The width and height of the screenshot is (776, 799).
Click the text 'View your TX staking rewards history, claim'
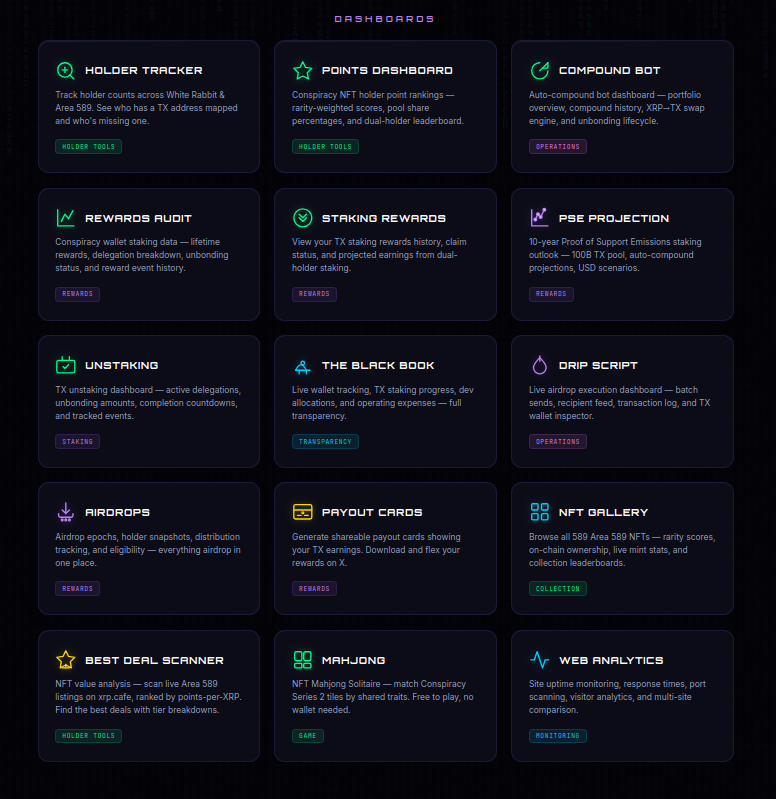coord(379,242)
